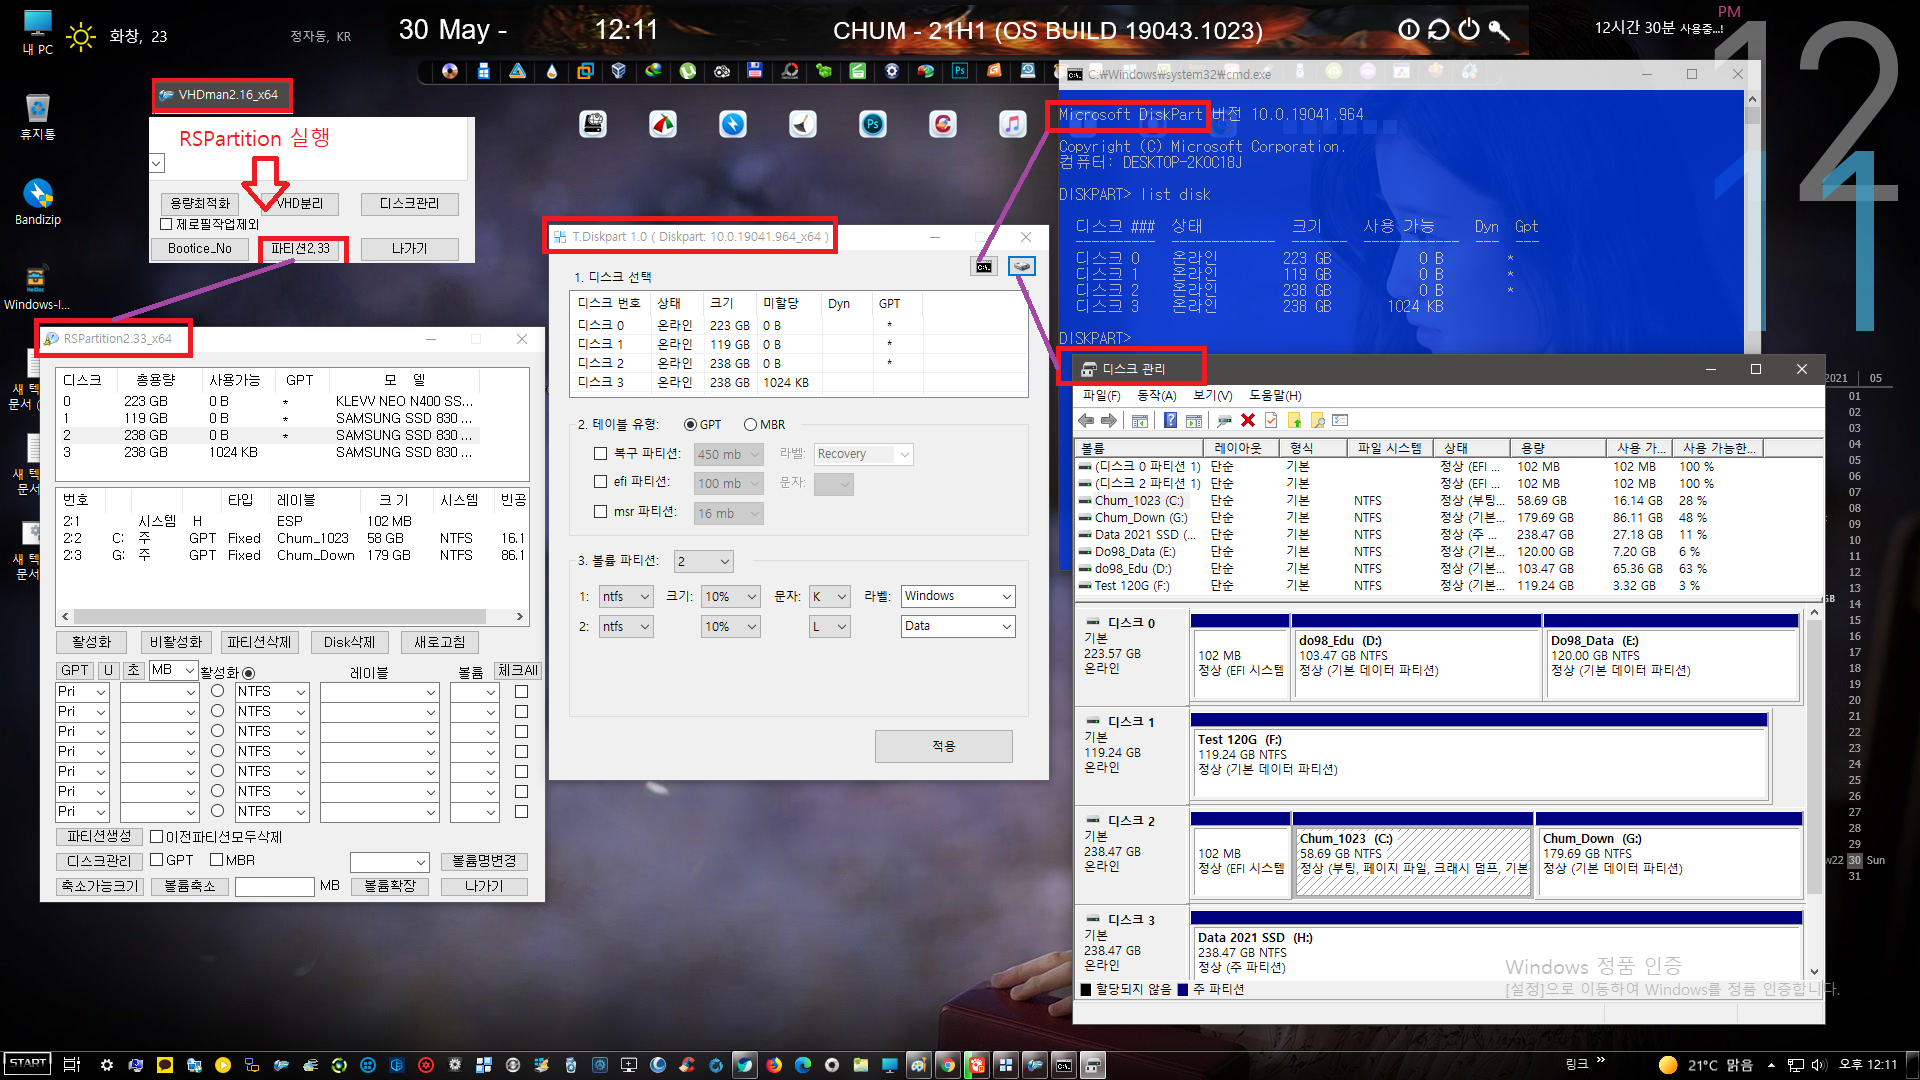Open partition 2 size 10% dropdown
This screenshot has width=1920, height=1080.
tap(731, 627)
